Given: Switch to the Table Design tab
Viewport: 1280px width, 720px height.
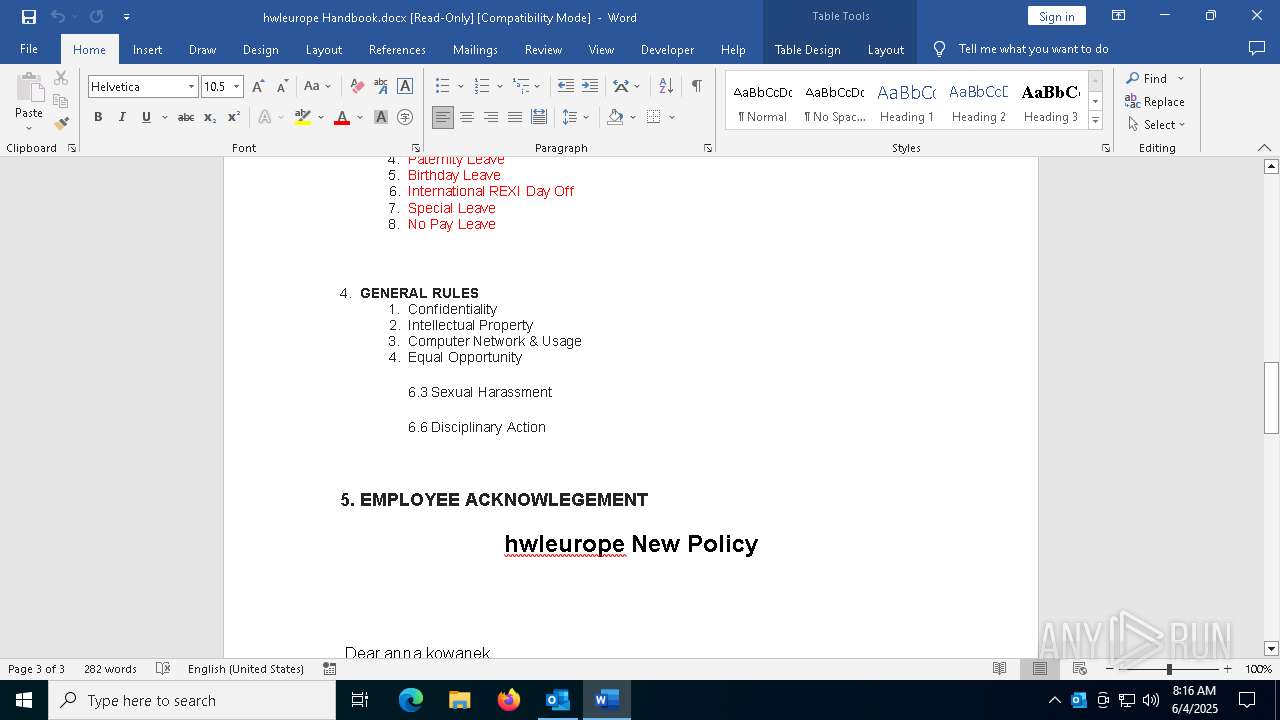Looking at the screenshot, I should click(807, 49).
